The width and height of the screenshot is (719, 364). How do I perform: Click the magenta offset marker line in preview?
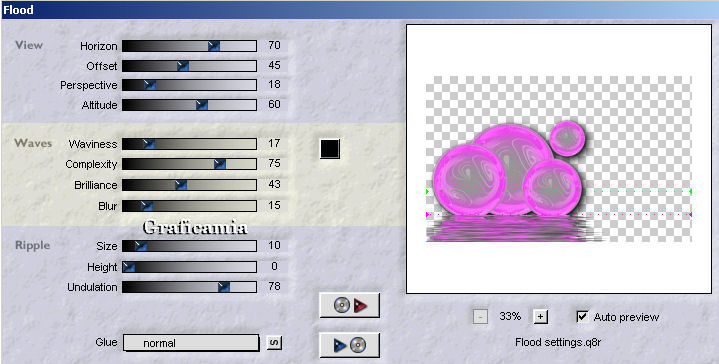(559, 214)
